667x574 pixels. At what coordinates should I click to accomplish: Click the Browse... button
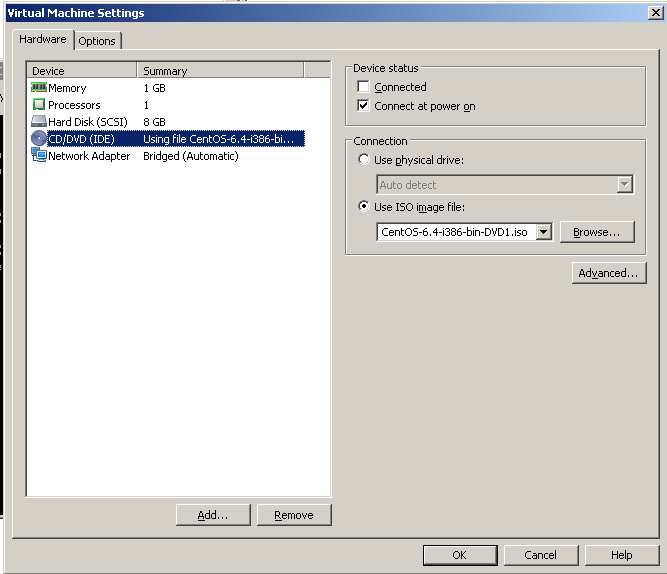pos(597,232)
